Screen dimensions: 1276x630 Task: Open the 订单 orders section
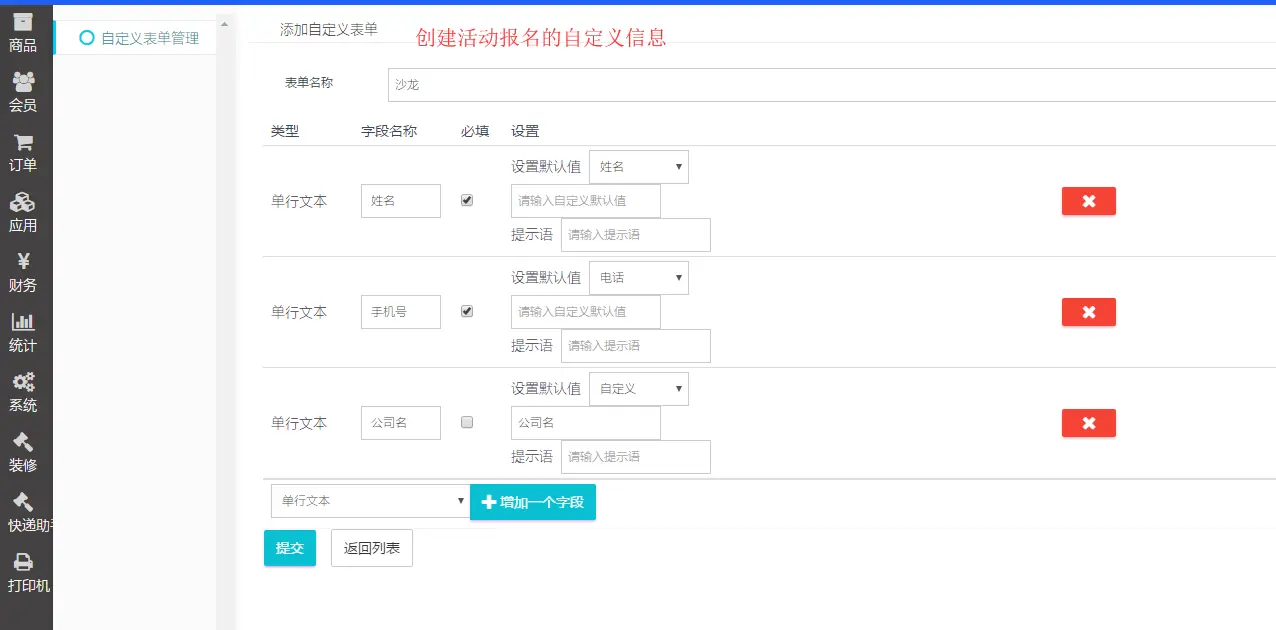24,150
